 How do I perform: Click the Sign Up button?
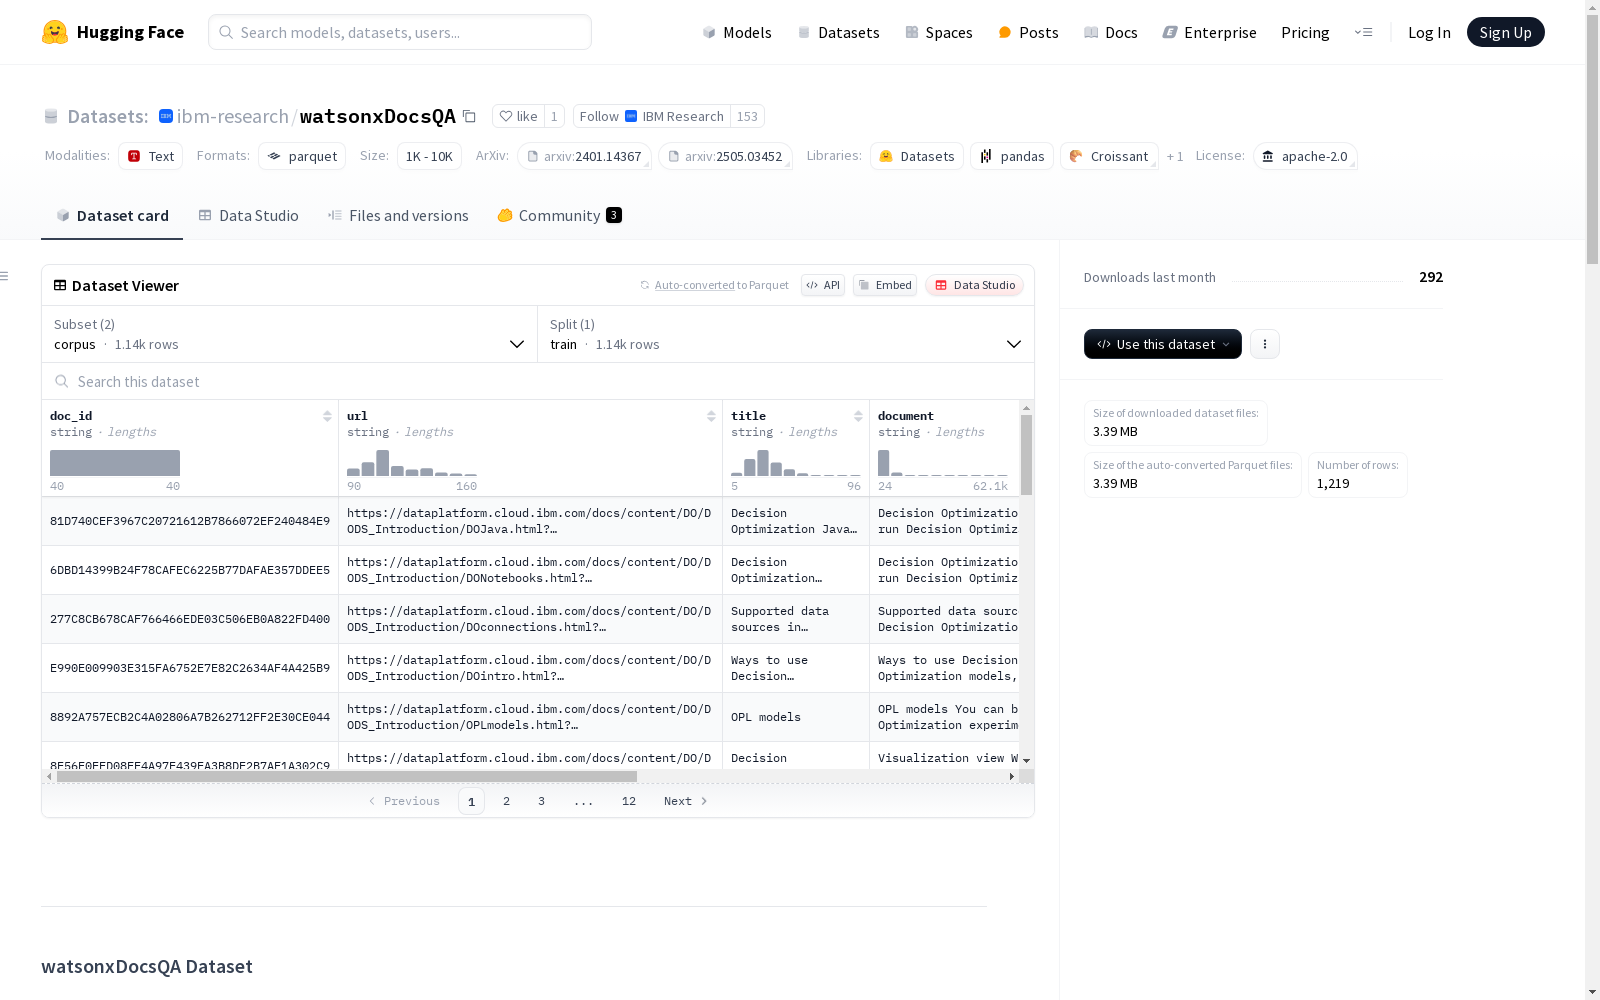pyautogui.click(x=1505, y=32)
